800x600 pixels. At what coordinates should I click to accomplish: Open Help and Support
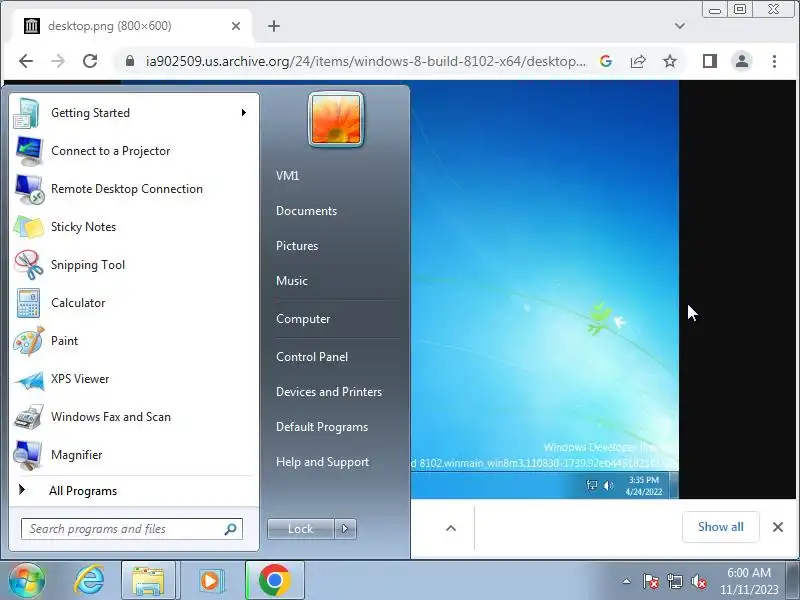[322, 462]
